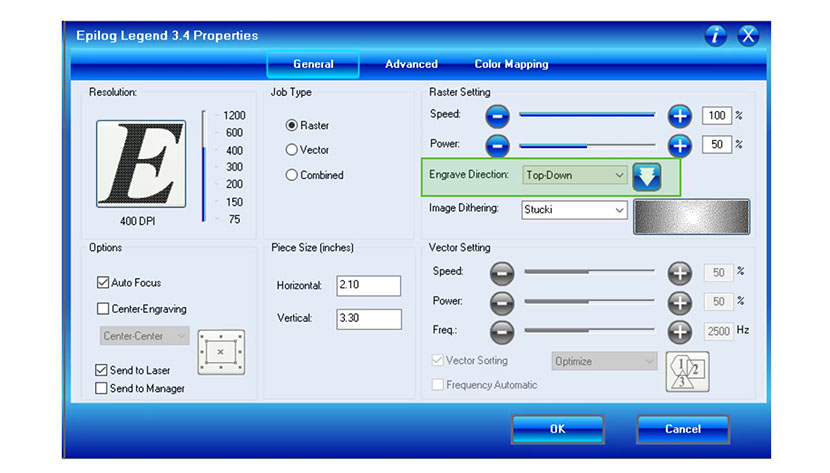Screen dimensions: 830x473
Task: Open the info icon in title bar
Action: (x=715, y=35)
